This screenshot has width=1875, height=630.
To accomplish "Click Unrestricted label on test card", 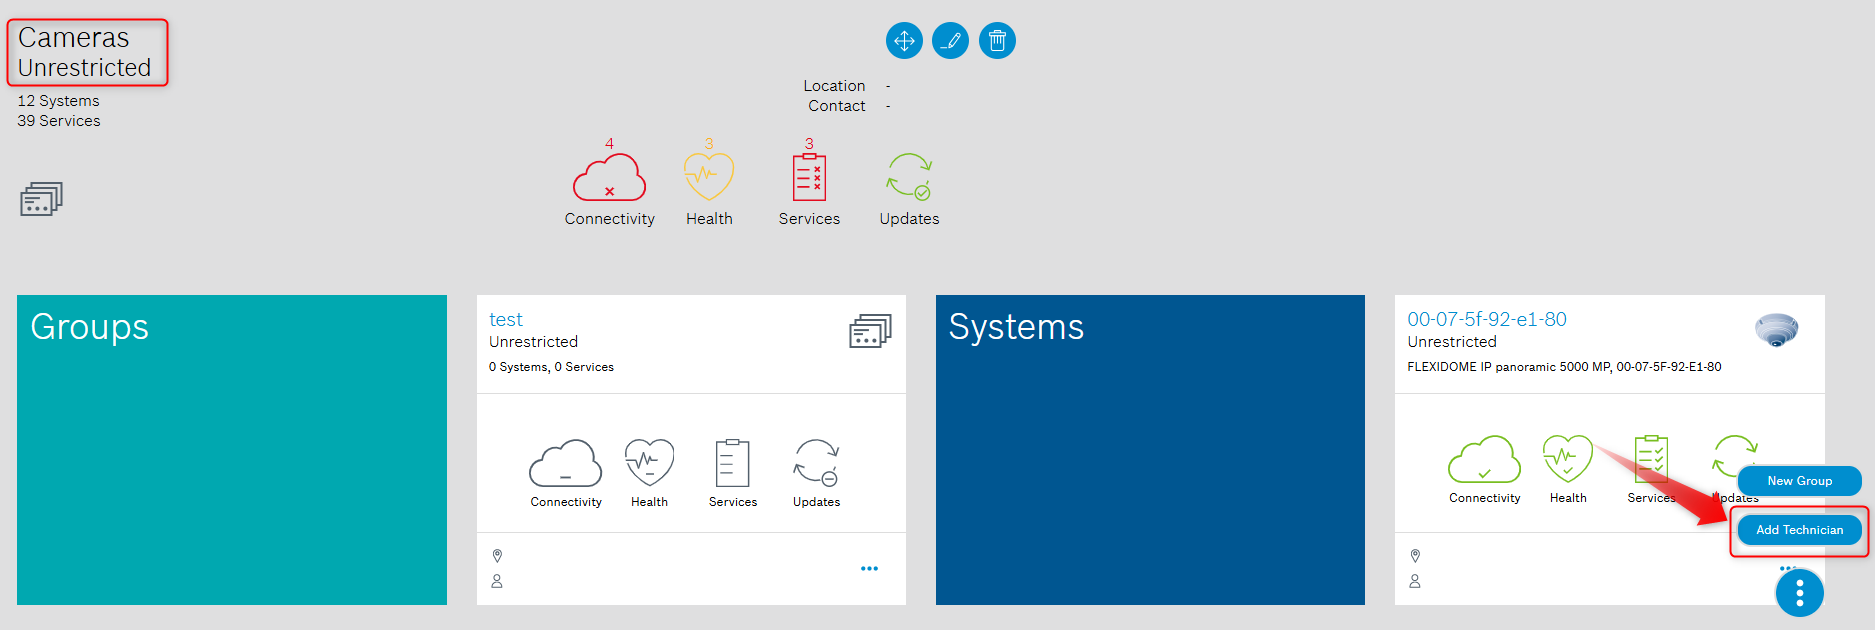I will (x=533, y=342).
